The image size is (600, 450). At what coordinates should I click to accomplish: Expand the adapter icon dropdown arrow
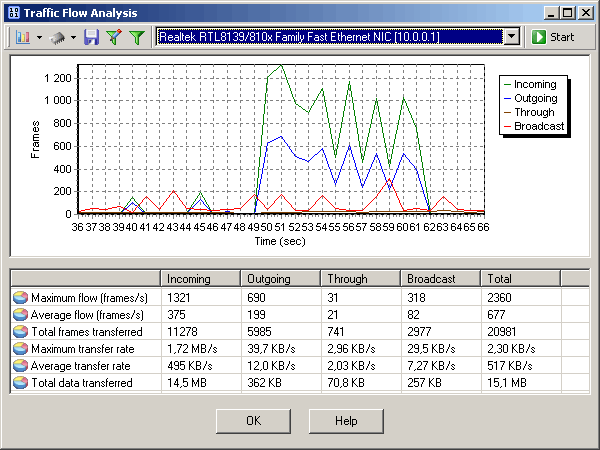tap(74, 37)
